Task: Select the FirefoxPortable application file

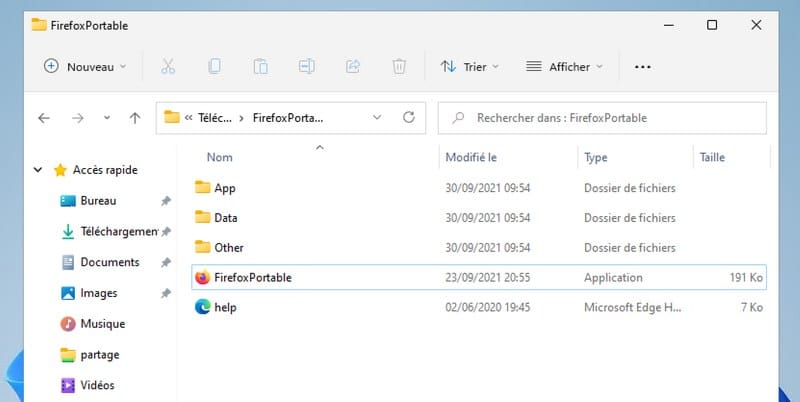Action: 252,277
